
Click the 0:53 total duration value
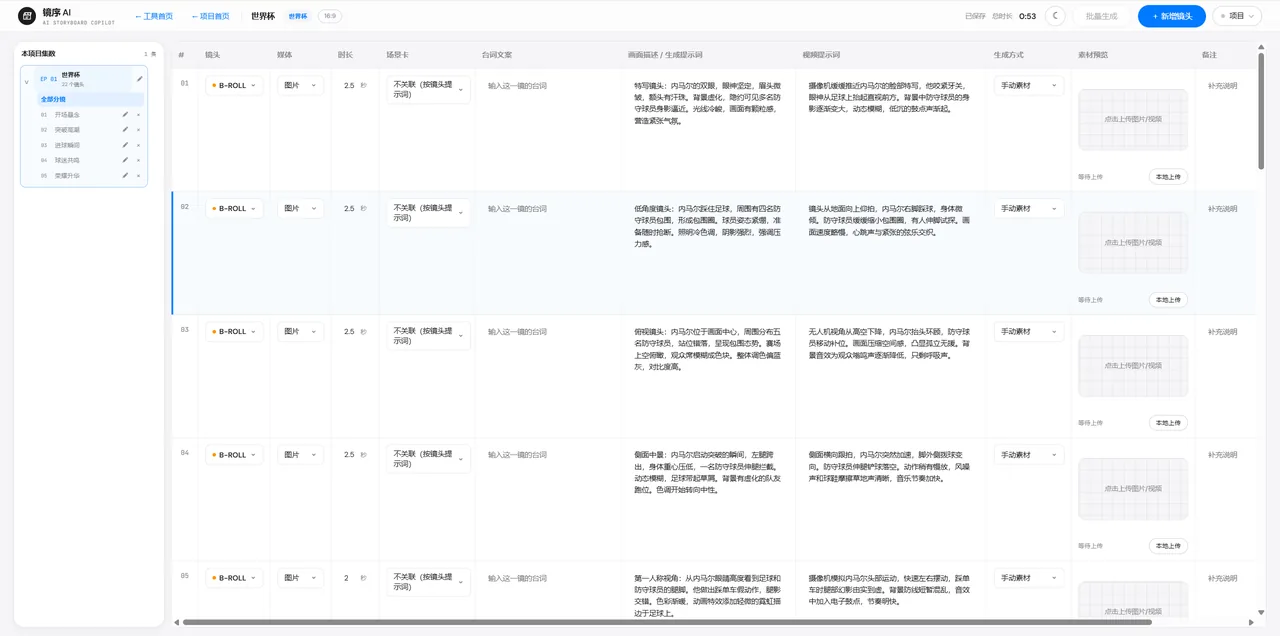point(1027,16)
